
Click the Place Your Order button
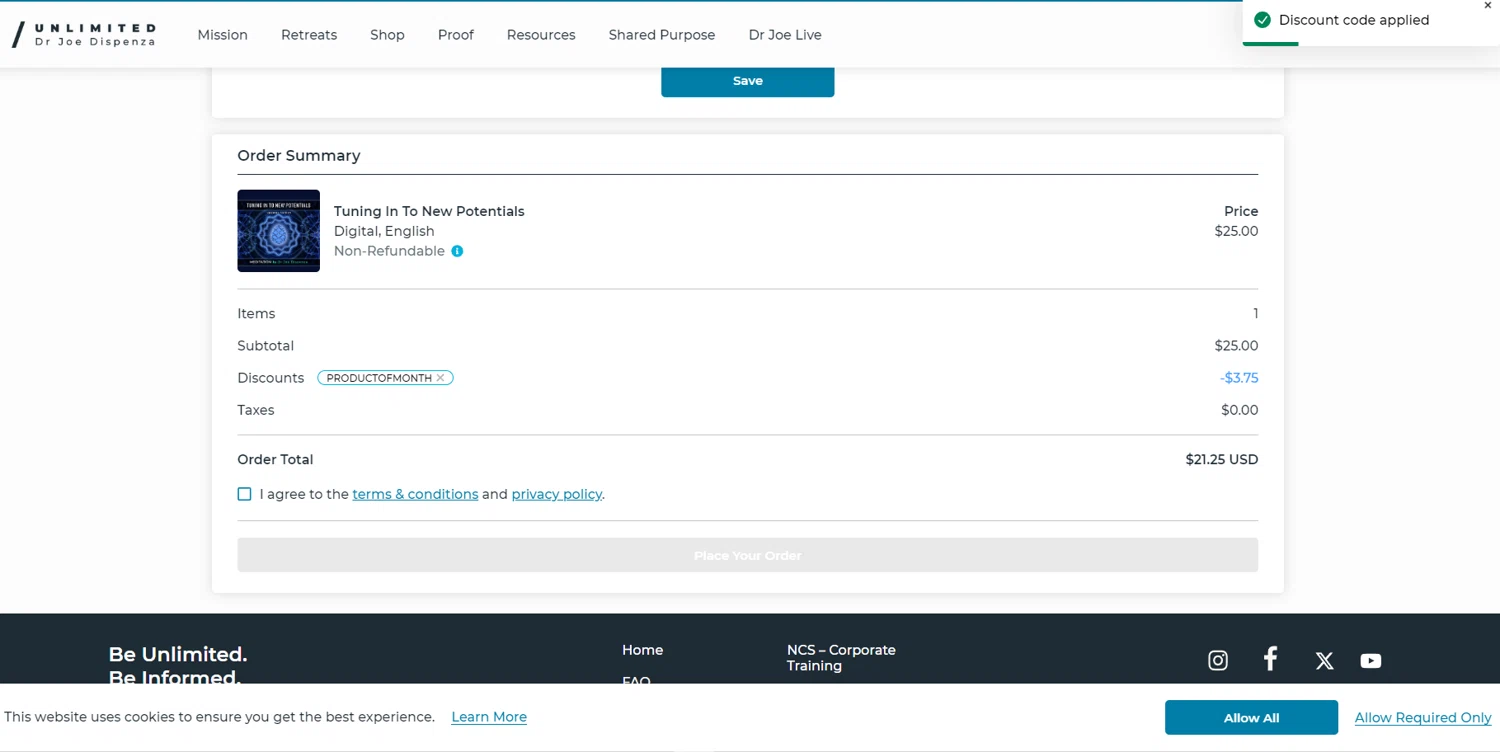[x=748, y=555]
